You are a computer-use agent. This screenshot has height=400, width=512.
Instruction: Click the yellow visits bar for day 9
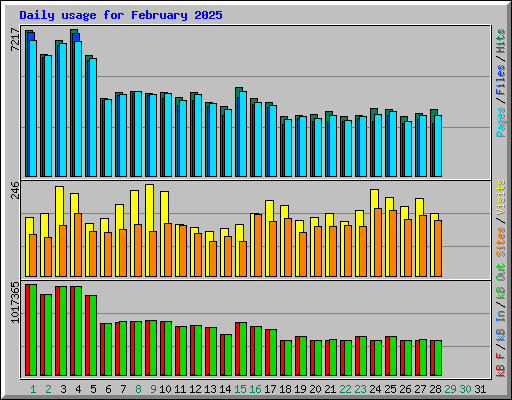150,230
